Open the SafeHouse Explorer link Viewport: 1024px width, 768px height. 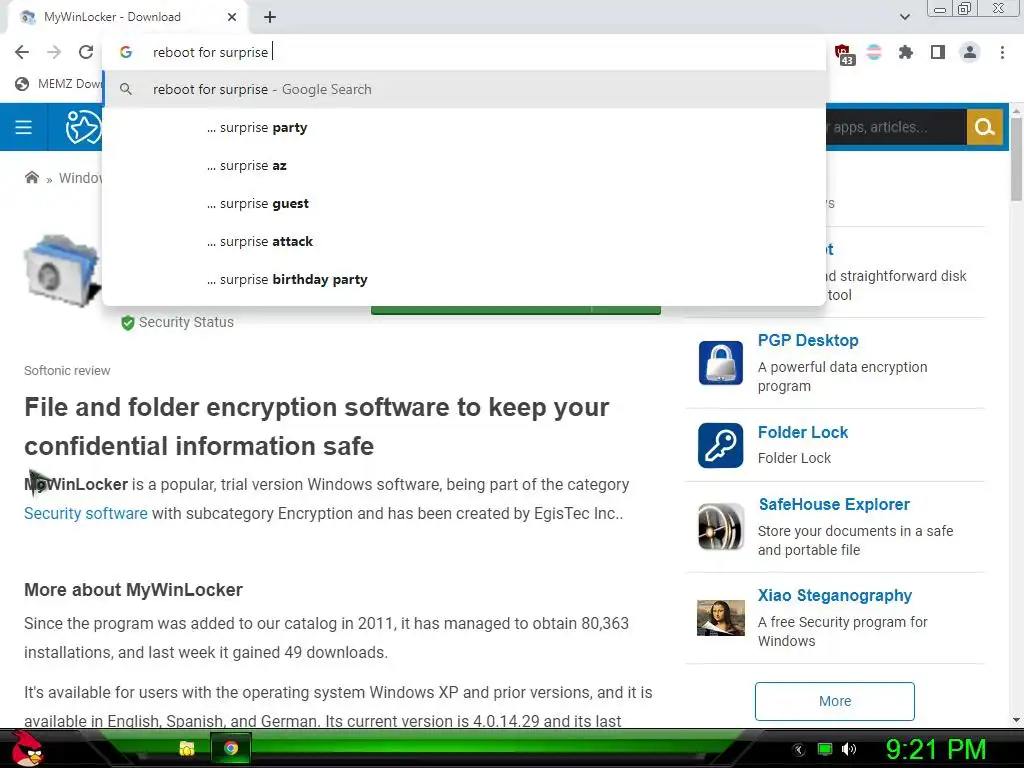point(834,504)
